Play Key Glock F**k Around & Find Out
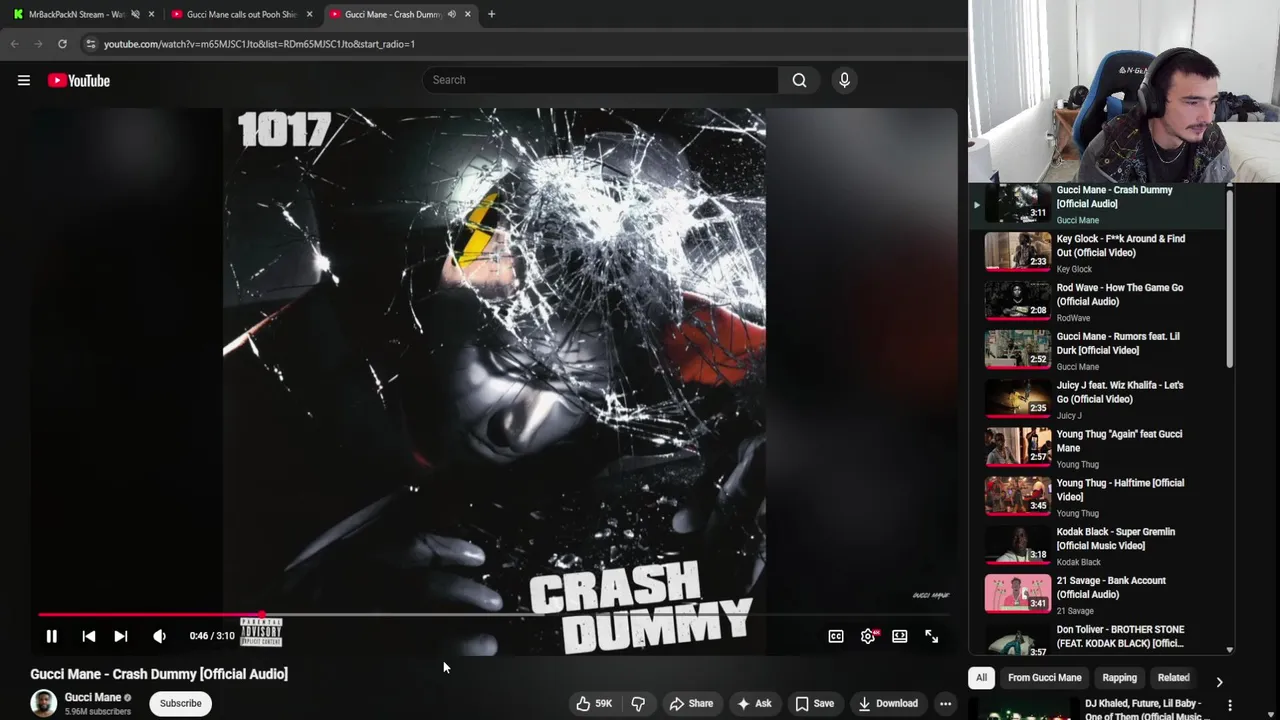This screenshot has height=720, width=1280. click(x=1018, y=251)
